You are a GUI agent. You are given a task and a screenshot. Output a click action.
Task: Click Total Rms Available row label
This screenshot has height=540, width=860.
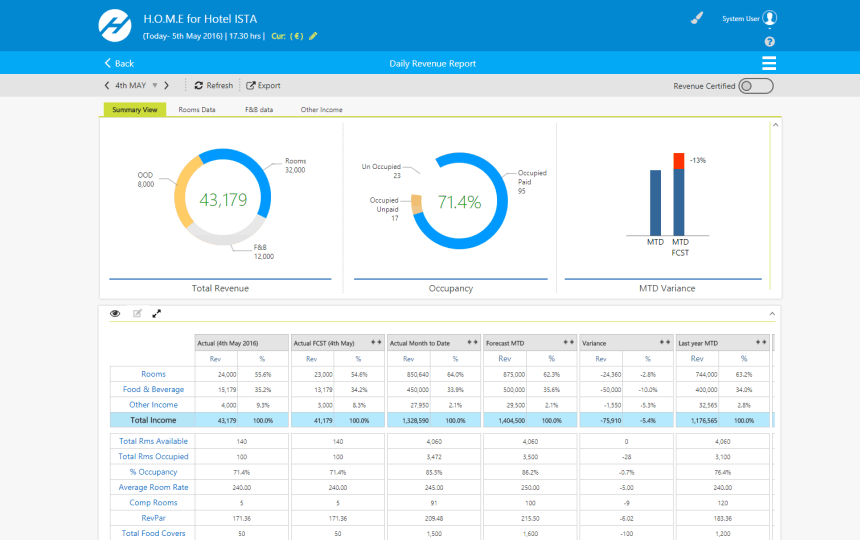pyautogui.click(x=153, y=441)
